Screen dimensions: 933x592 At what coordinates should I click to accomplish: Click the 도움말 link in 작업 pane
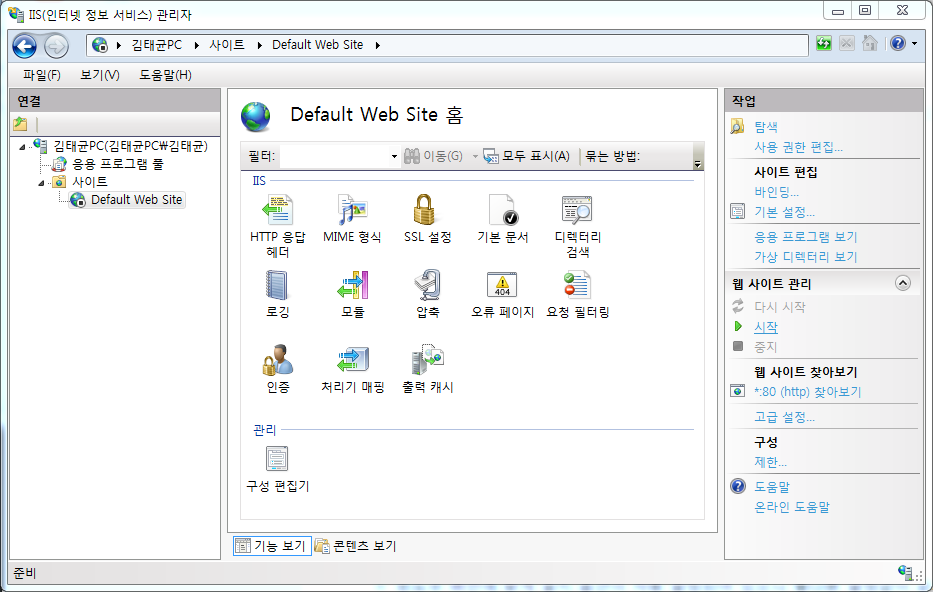tap(772, 487)
